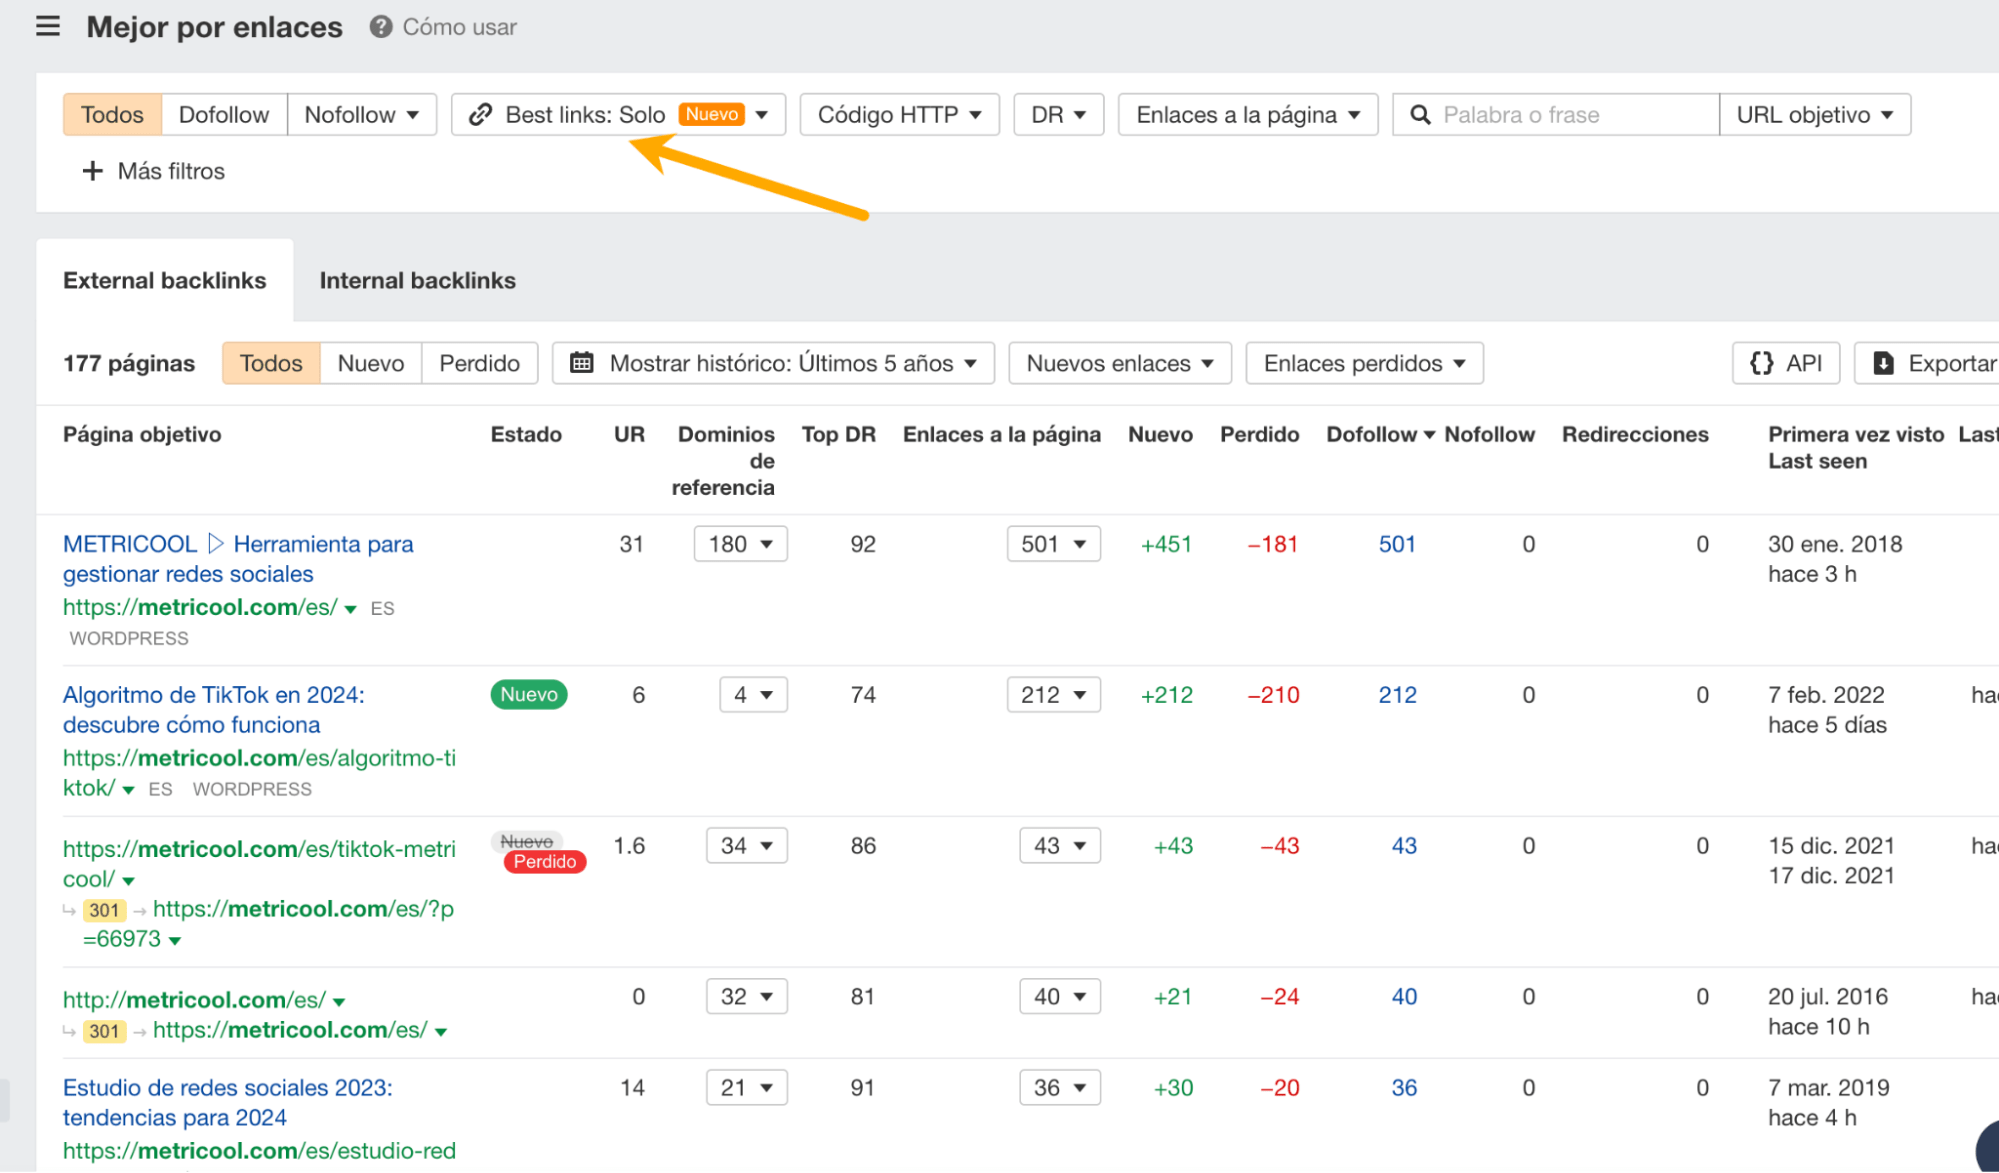Click the "Cómo usar" help icon
1999x1173 pixels.
380,27
